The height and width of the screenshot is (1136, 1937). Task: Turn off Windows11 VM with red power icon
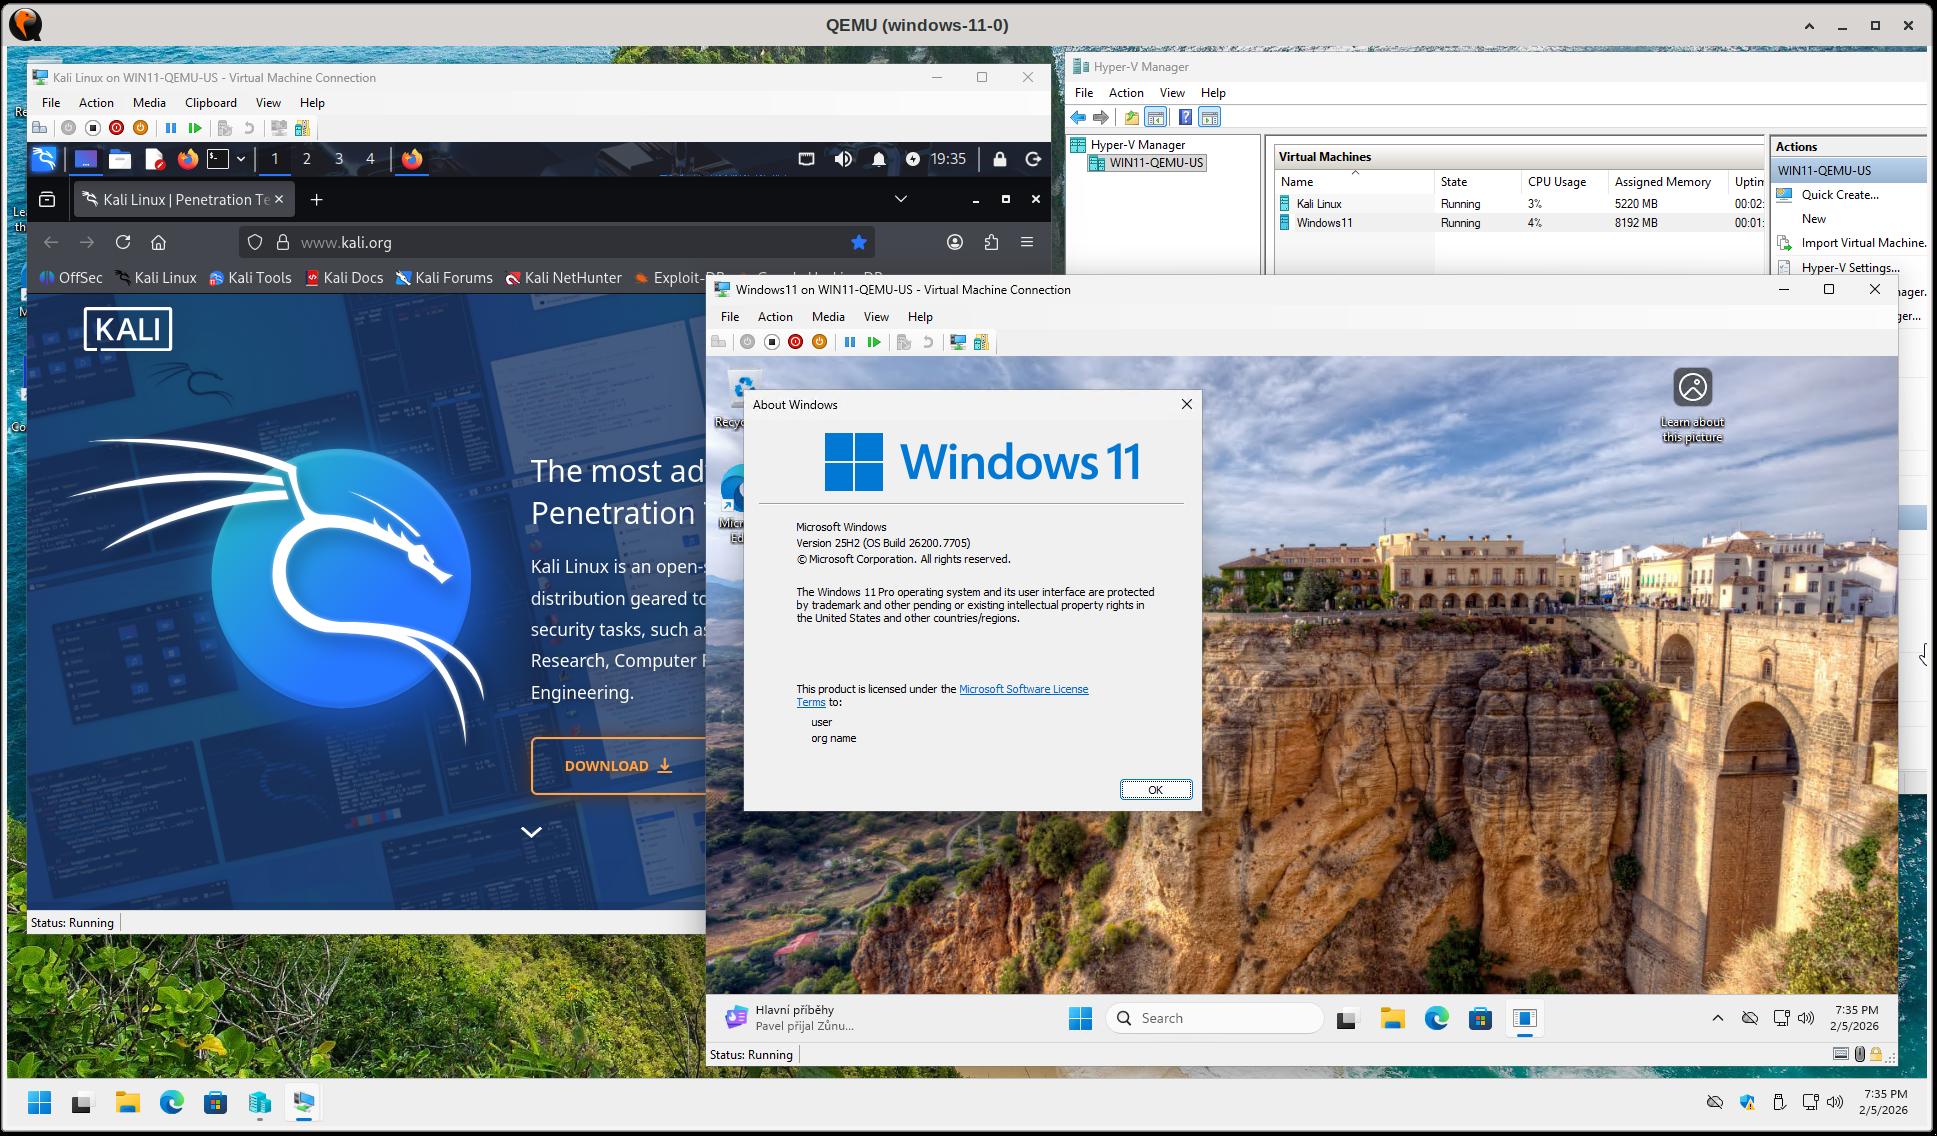pyautogui.click(x=795, y=342)
